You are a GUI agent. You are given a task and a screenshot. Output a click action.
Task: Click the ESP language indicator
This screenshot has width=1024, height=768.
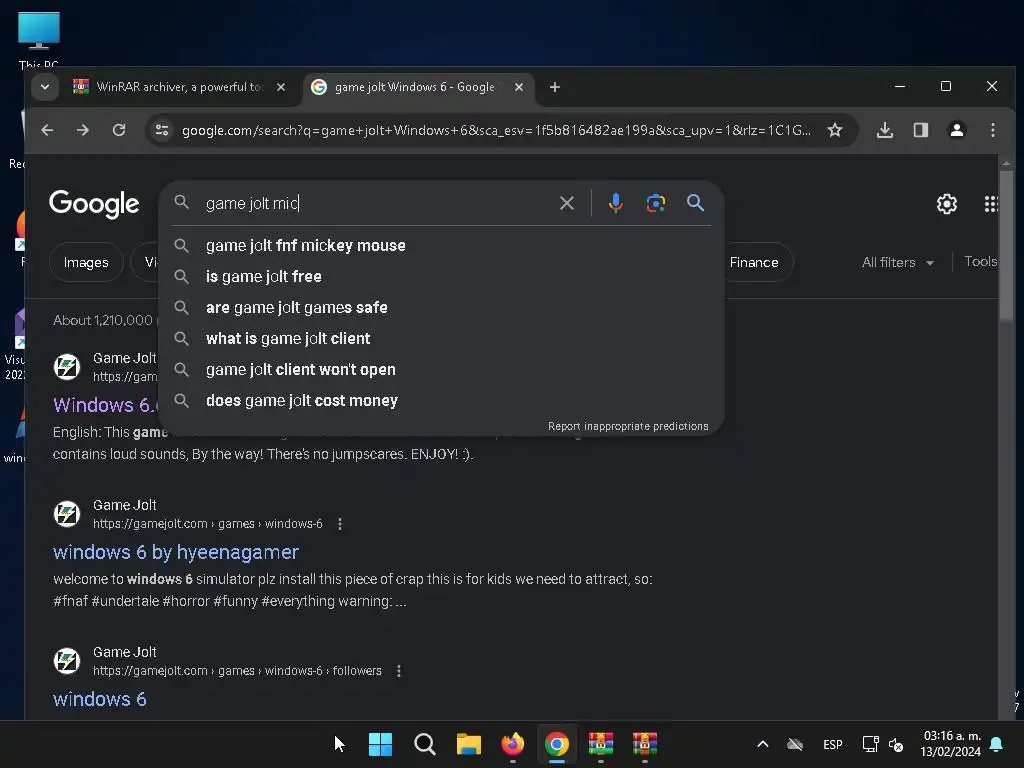[x=833, y=744]
